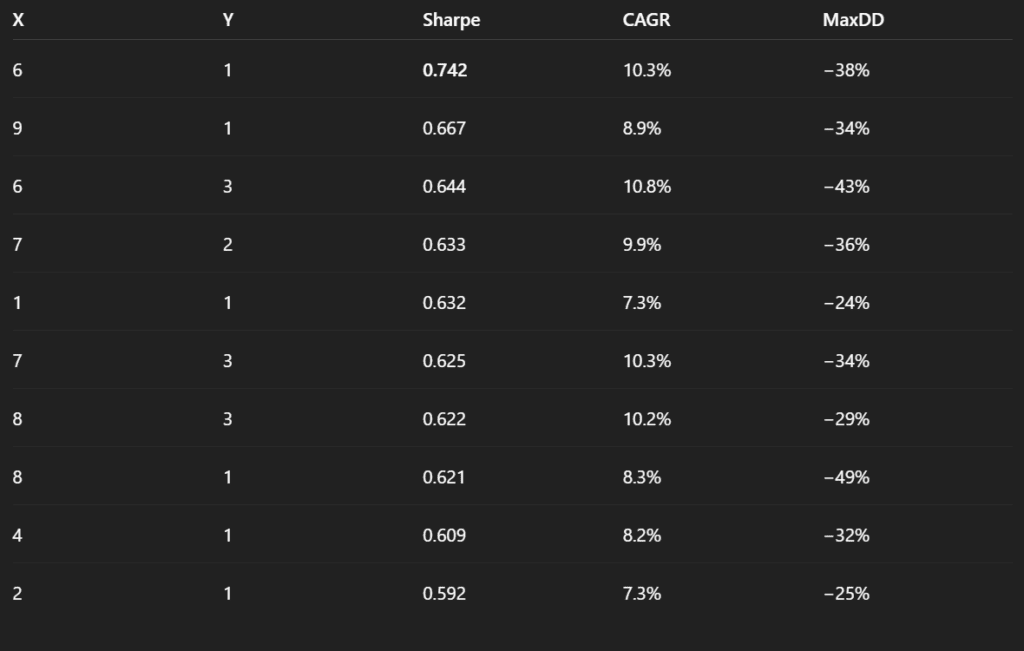Click the X column header
The height and width of the screenshot is (651, 1024).
[x=18, y=20]
